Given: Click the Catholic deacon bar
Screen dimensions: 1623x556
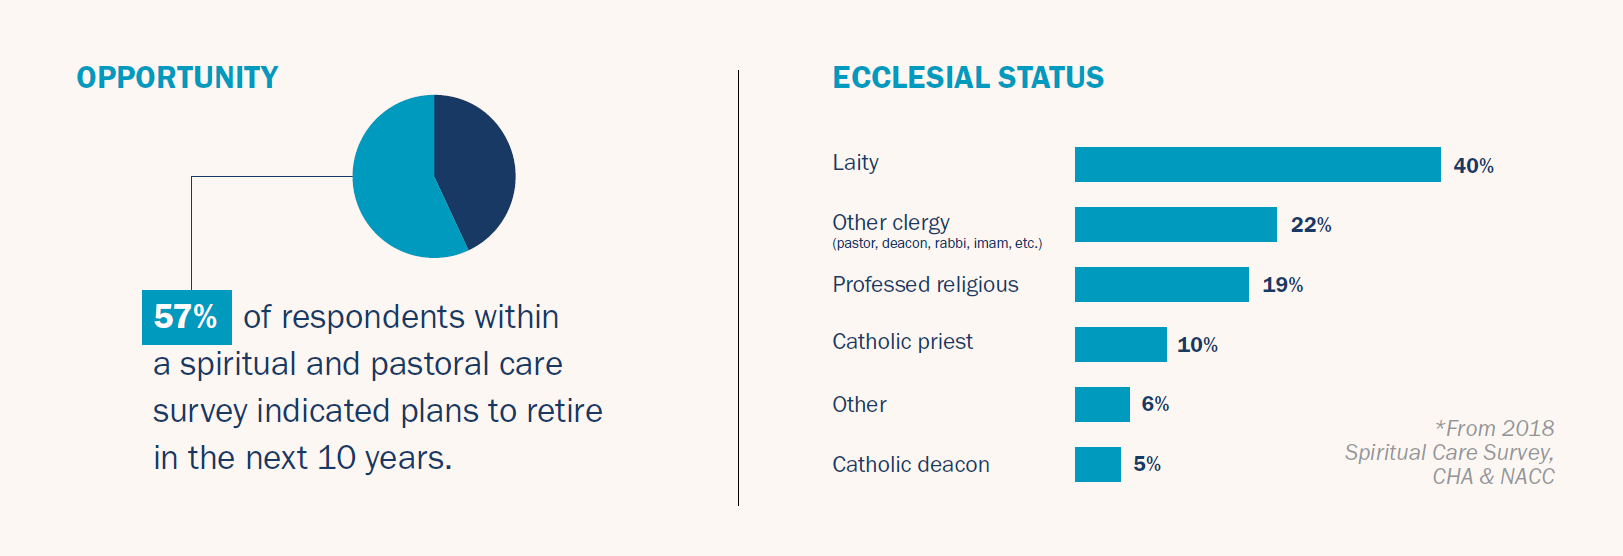Looking at the screenshot, I should (1097, 465).
